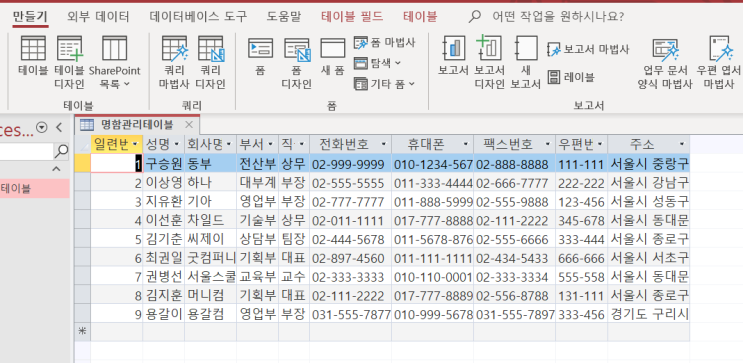Collapse the navigation pane with the chevron

(59, 127)
